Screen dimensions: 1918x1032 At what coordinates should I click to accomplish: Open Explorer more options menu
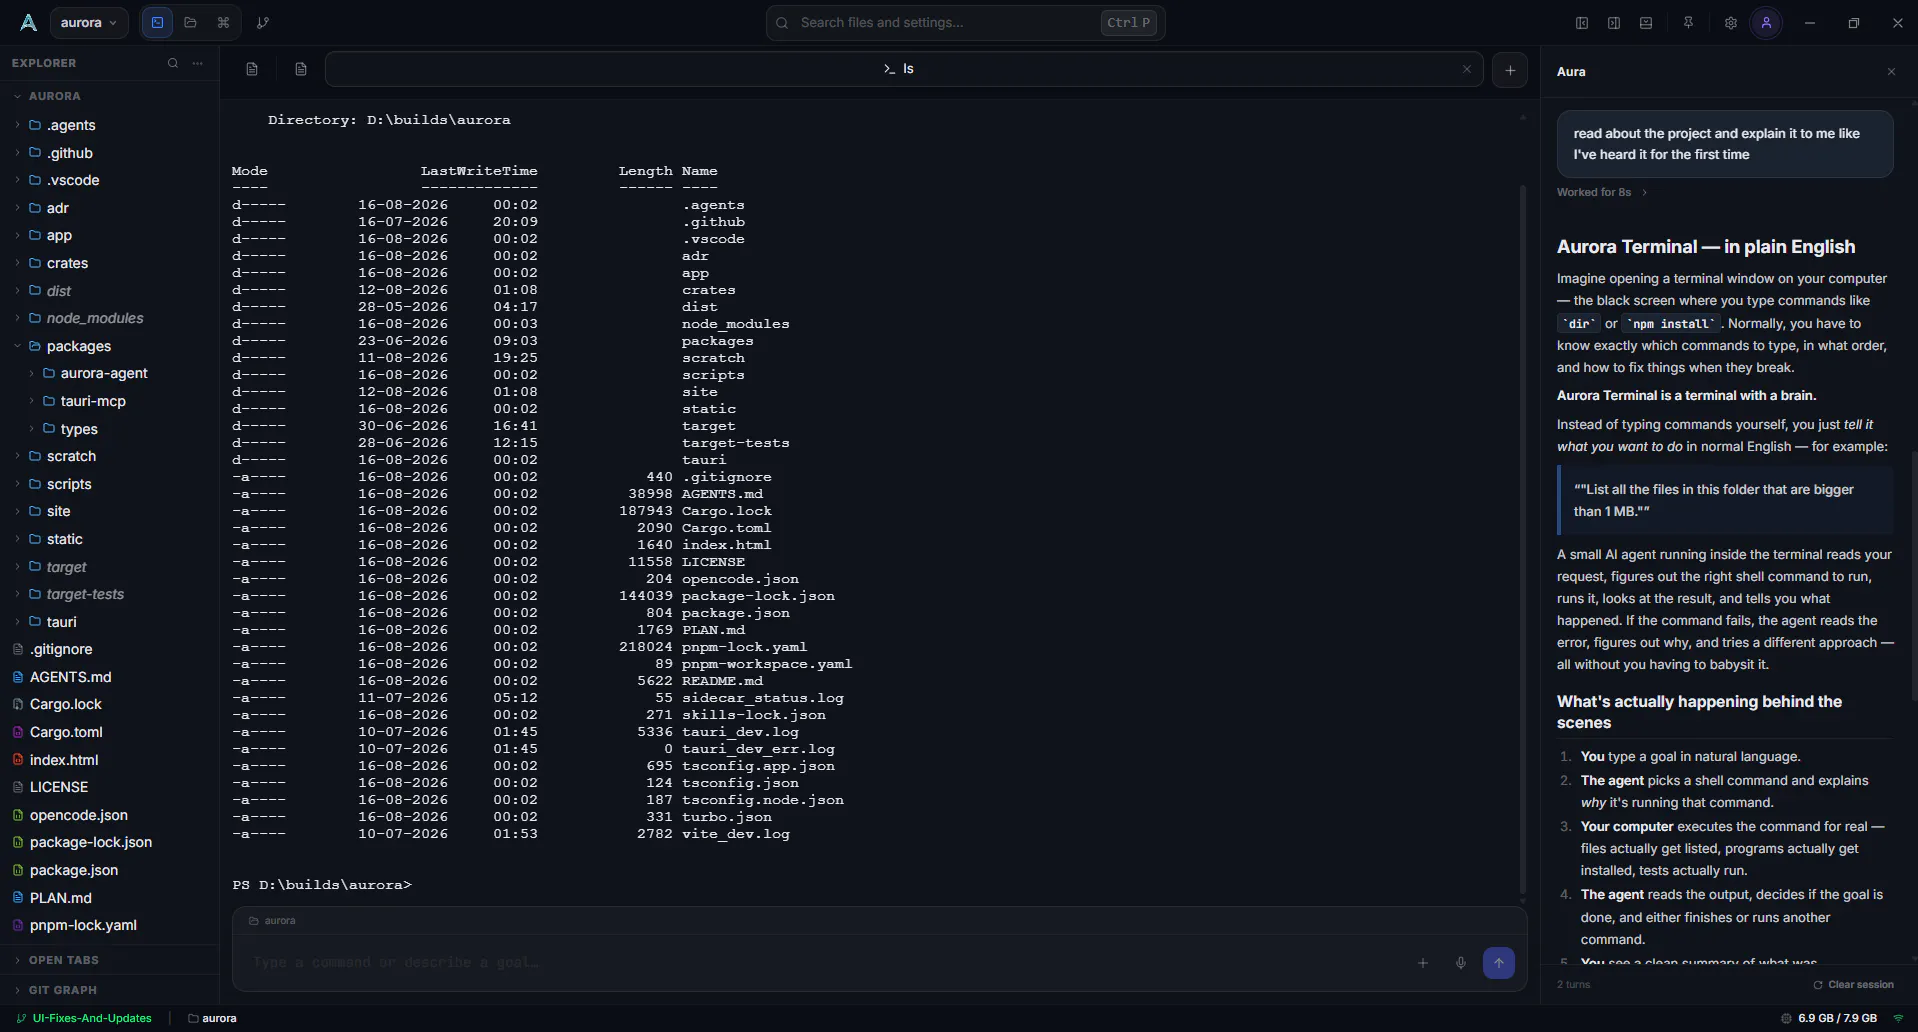[198, 63]
